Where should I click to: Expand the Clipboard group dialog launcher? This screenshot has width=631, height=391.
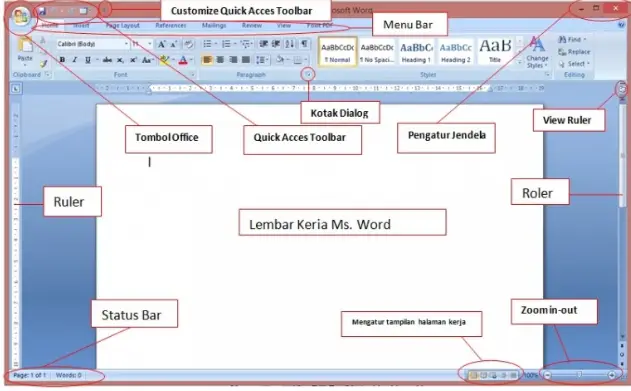[47, 74]
